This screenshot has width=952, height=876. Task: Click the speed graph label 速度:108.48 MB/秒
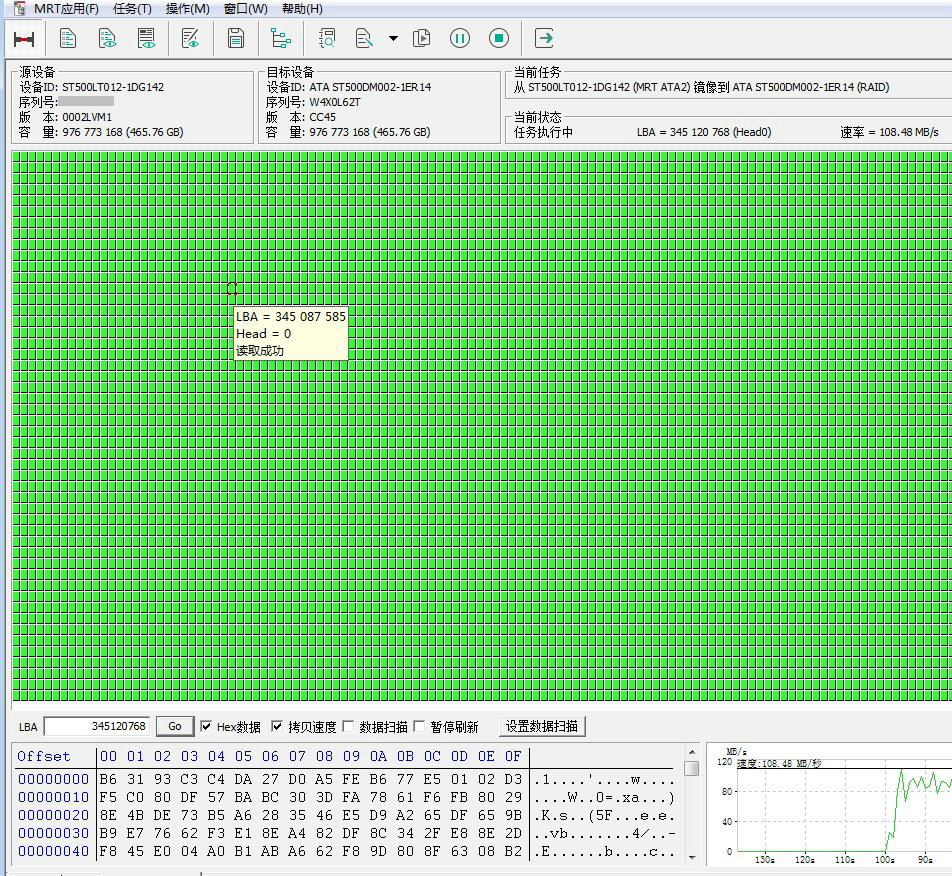[779, 763]
